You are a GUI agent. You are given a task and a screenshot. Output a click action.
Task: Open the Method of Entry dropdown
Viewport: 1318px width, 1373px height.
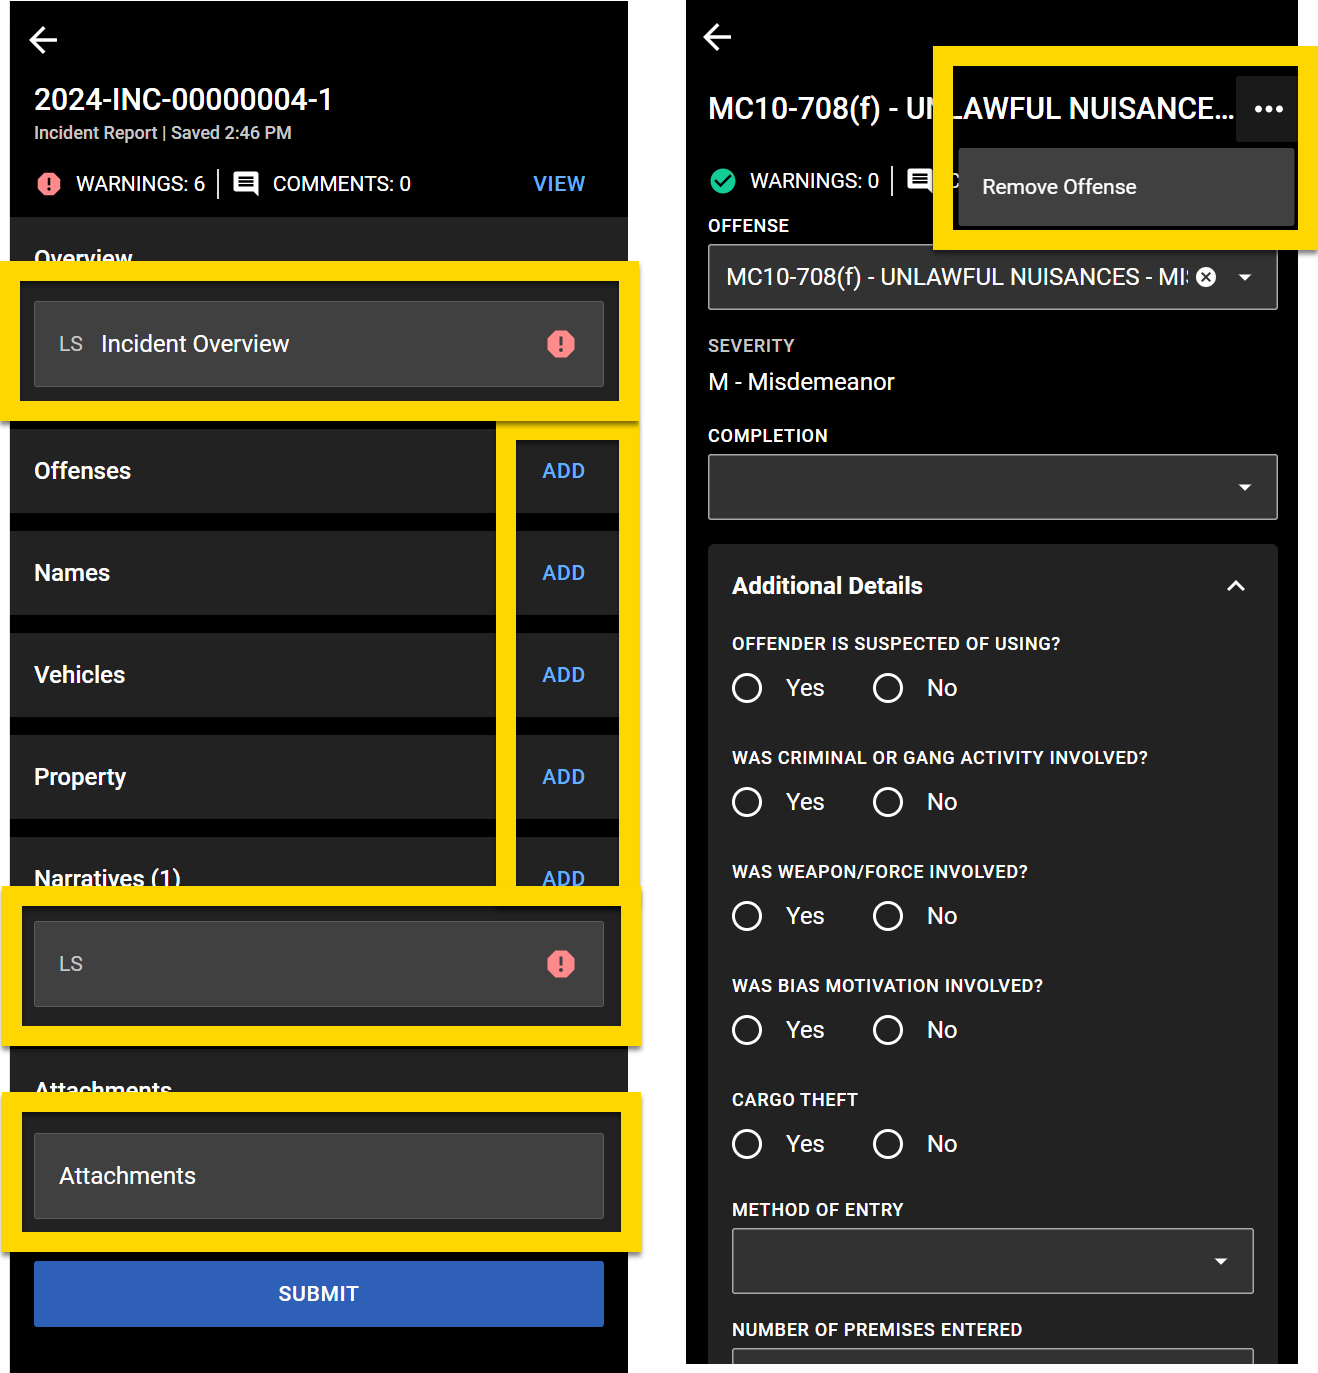[x=992, y=1261]
